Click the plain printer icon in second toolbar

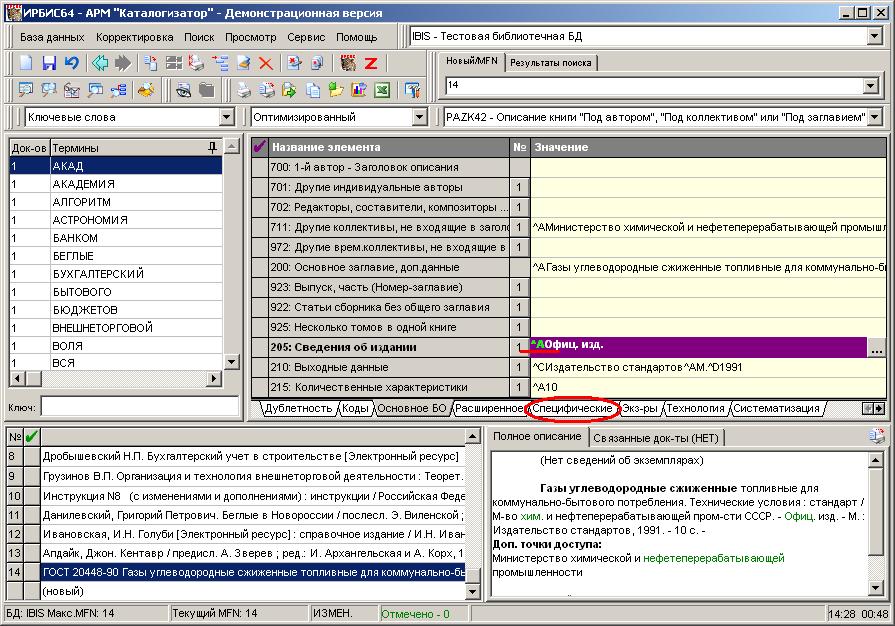(244, 90)
